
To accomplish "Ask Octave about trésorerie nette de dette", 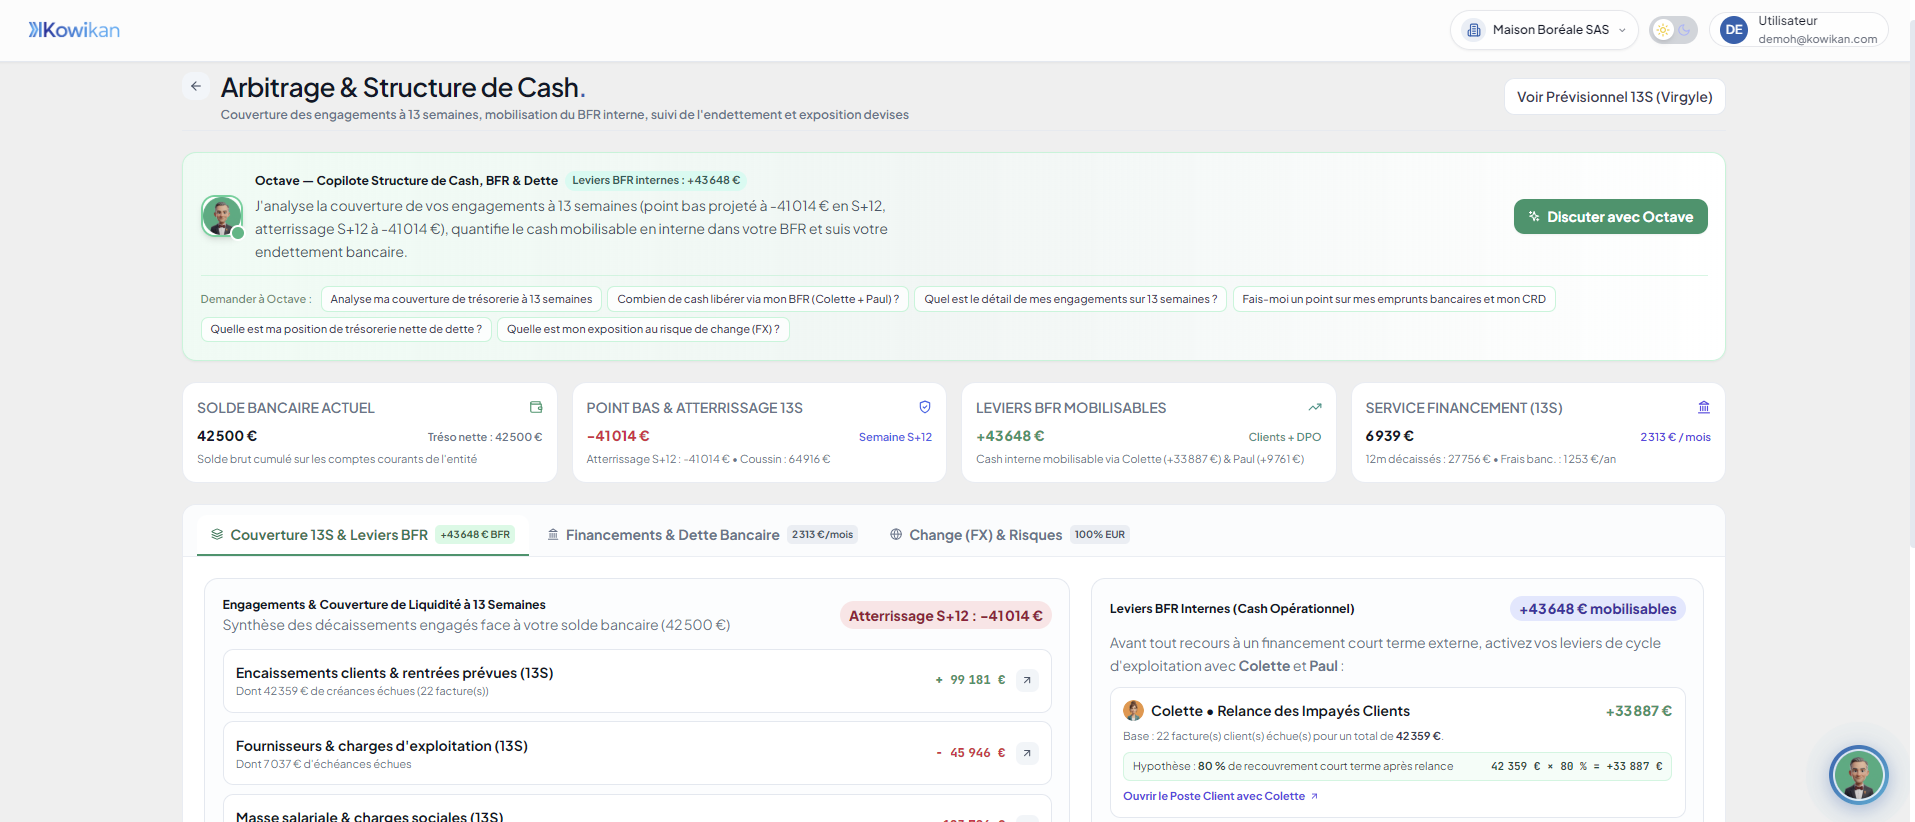I will 346,329.
